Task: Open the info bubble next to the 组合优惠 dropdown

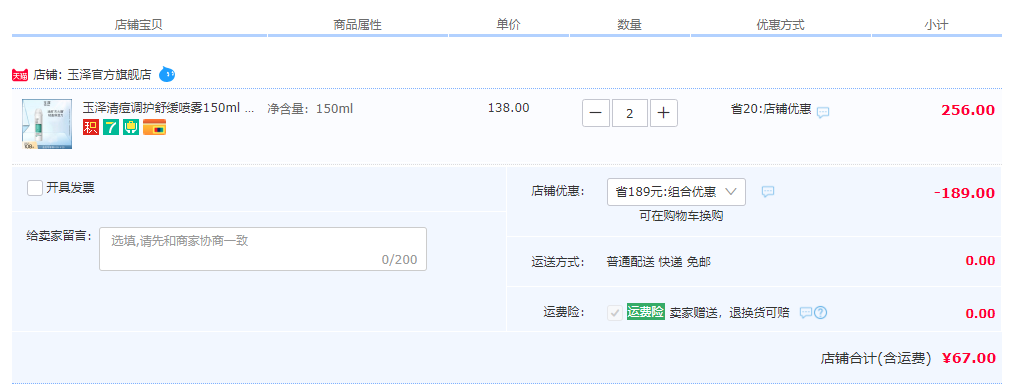Action: coord(768,191)
